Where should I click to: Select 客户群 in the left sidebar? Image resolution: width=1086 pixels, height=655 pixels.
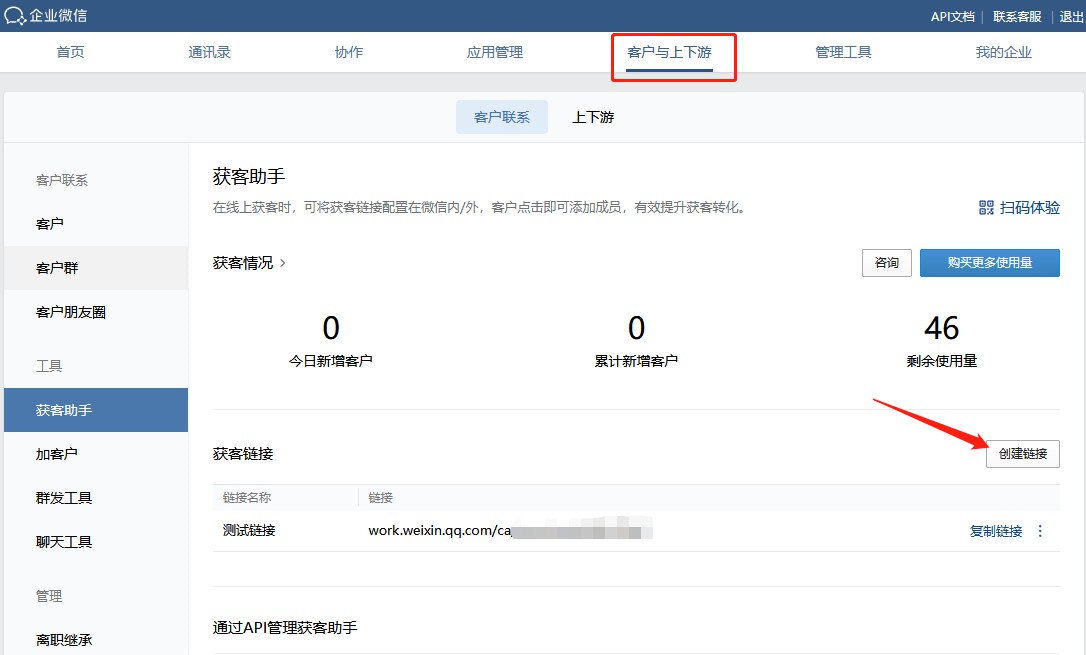tap(57, 268)
